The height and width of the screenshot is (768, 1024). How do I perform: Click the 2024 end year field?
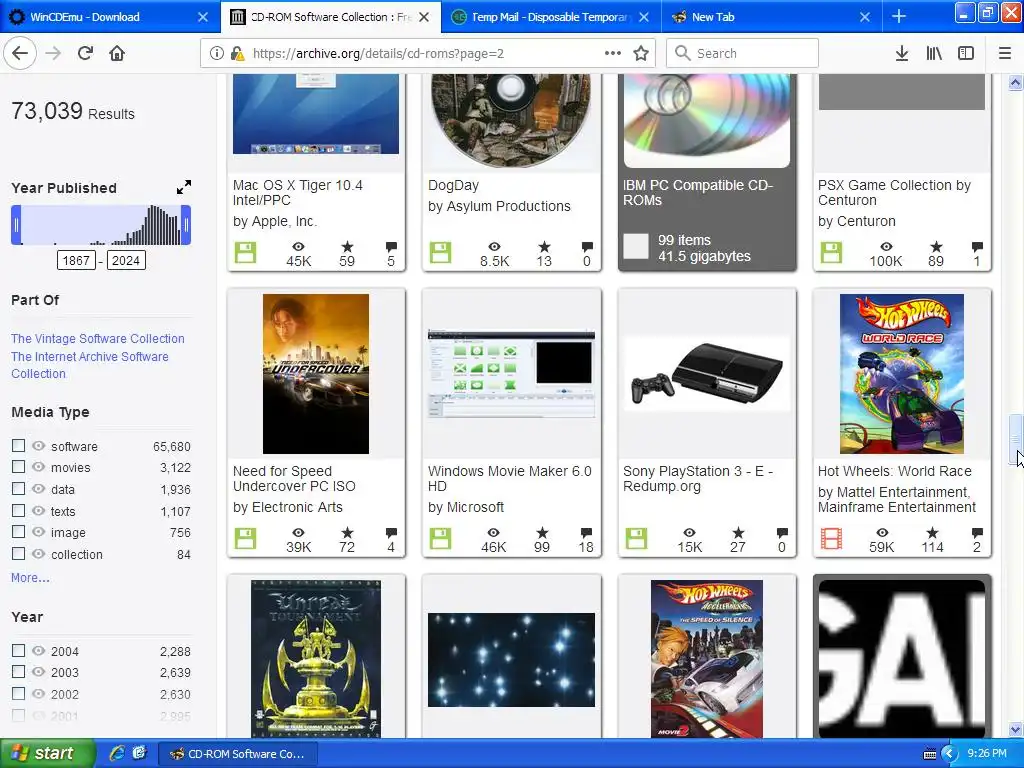(126, 261)
